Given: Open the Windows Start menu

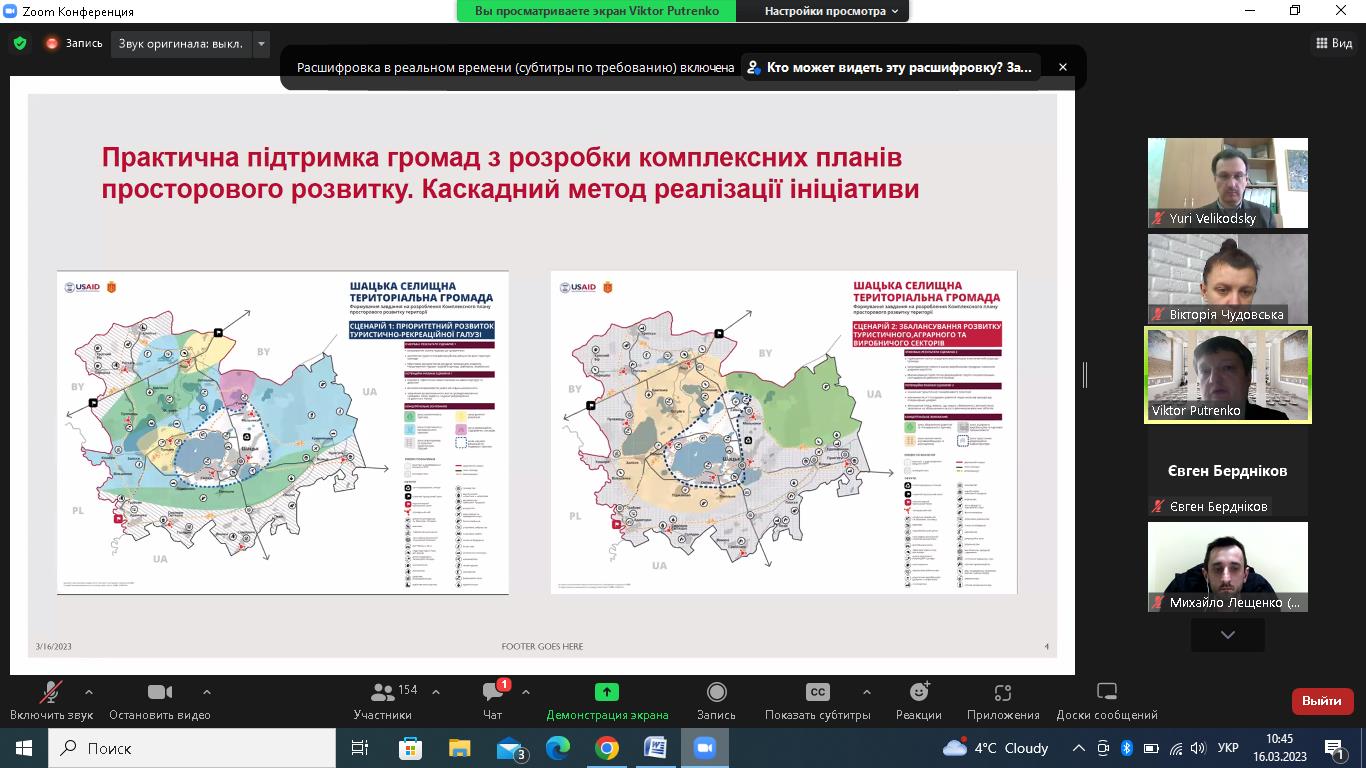Looking at the screenshot, I should click(x=23, y=748).
